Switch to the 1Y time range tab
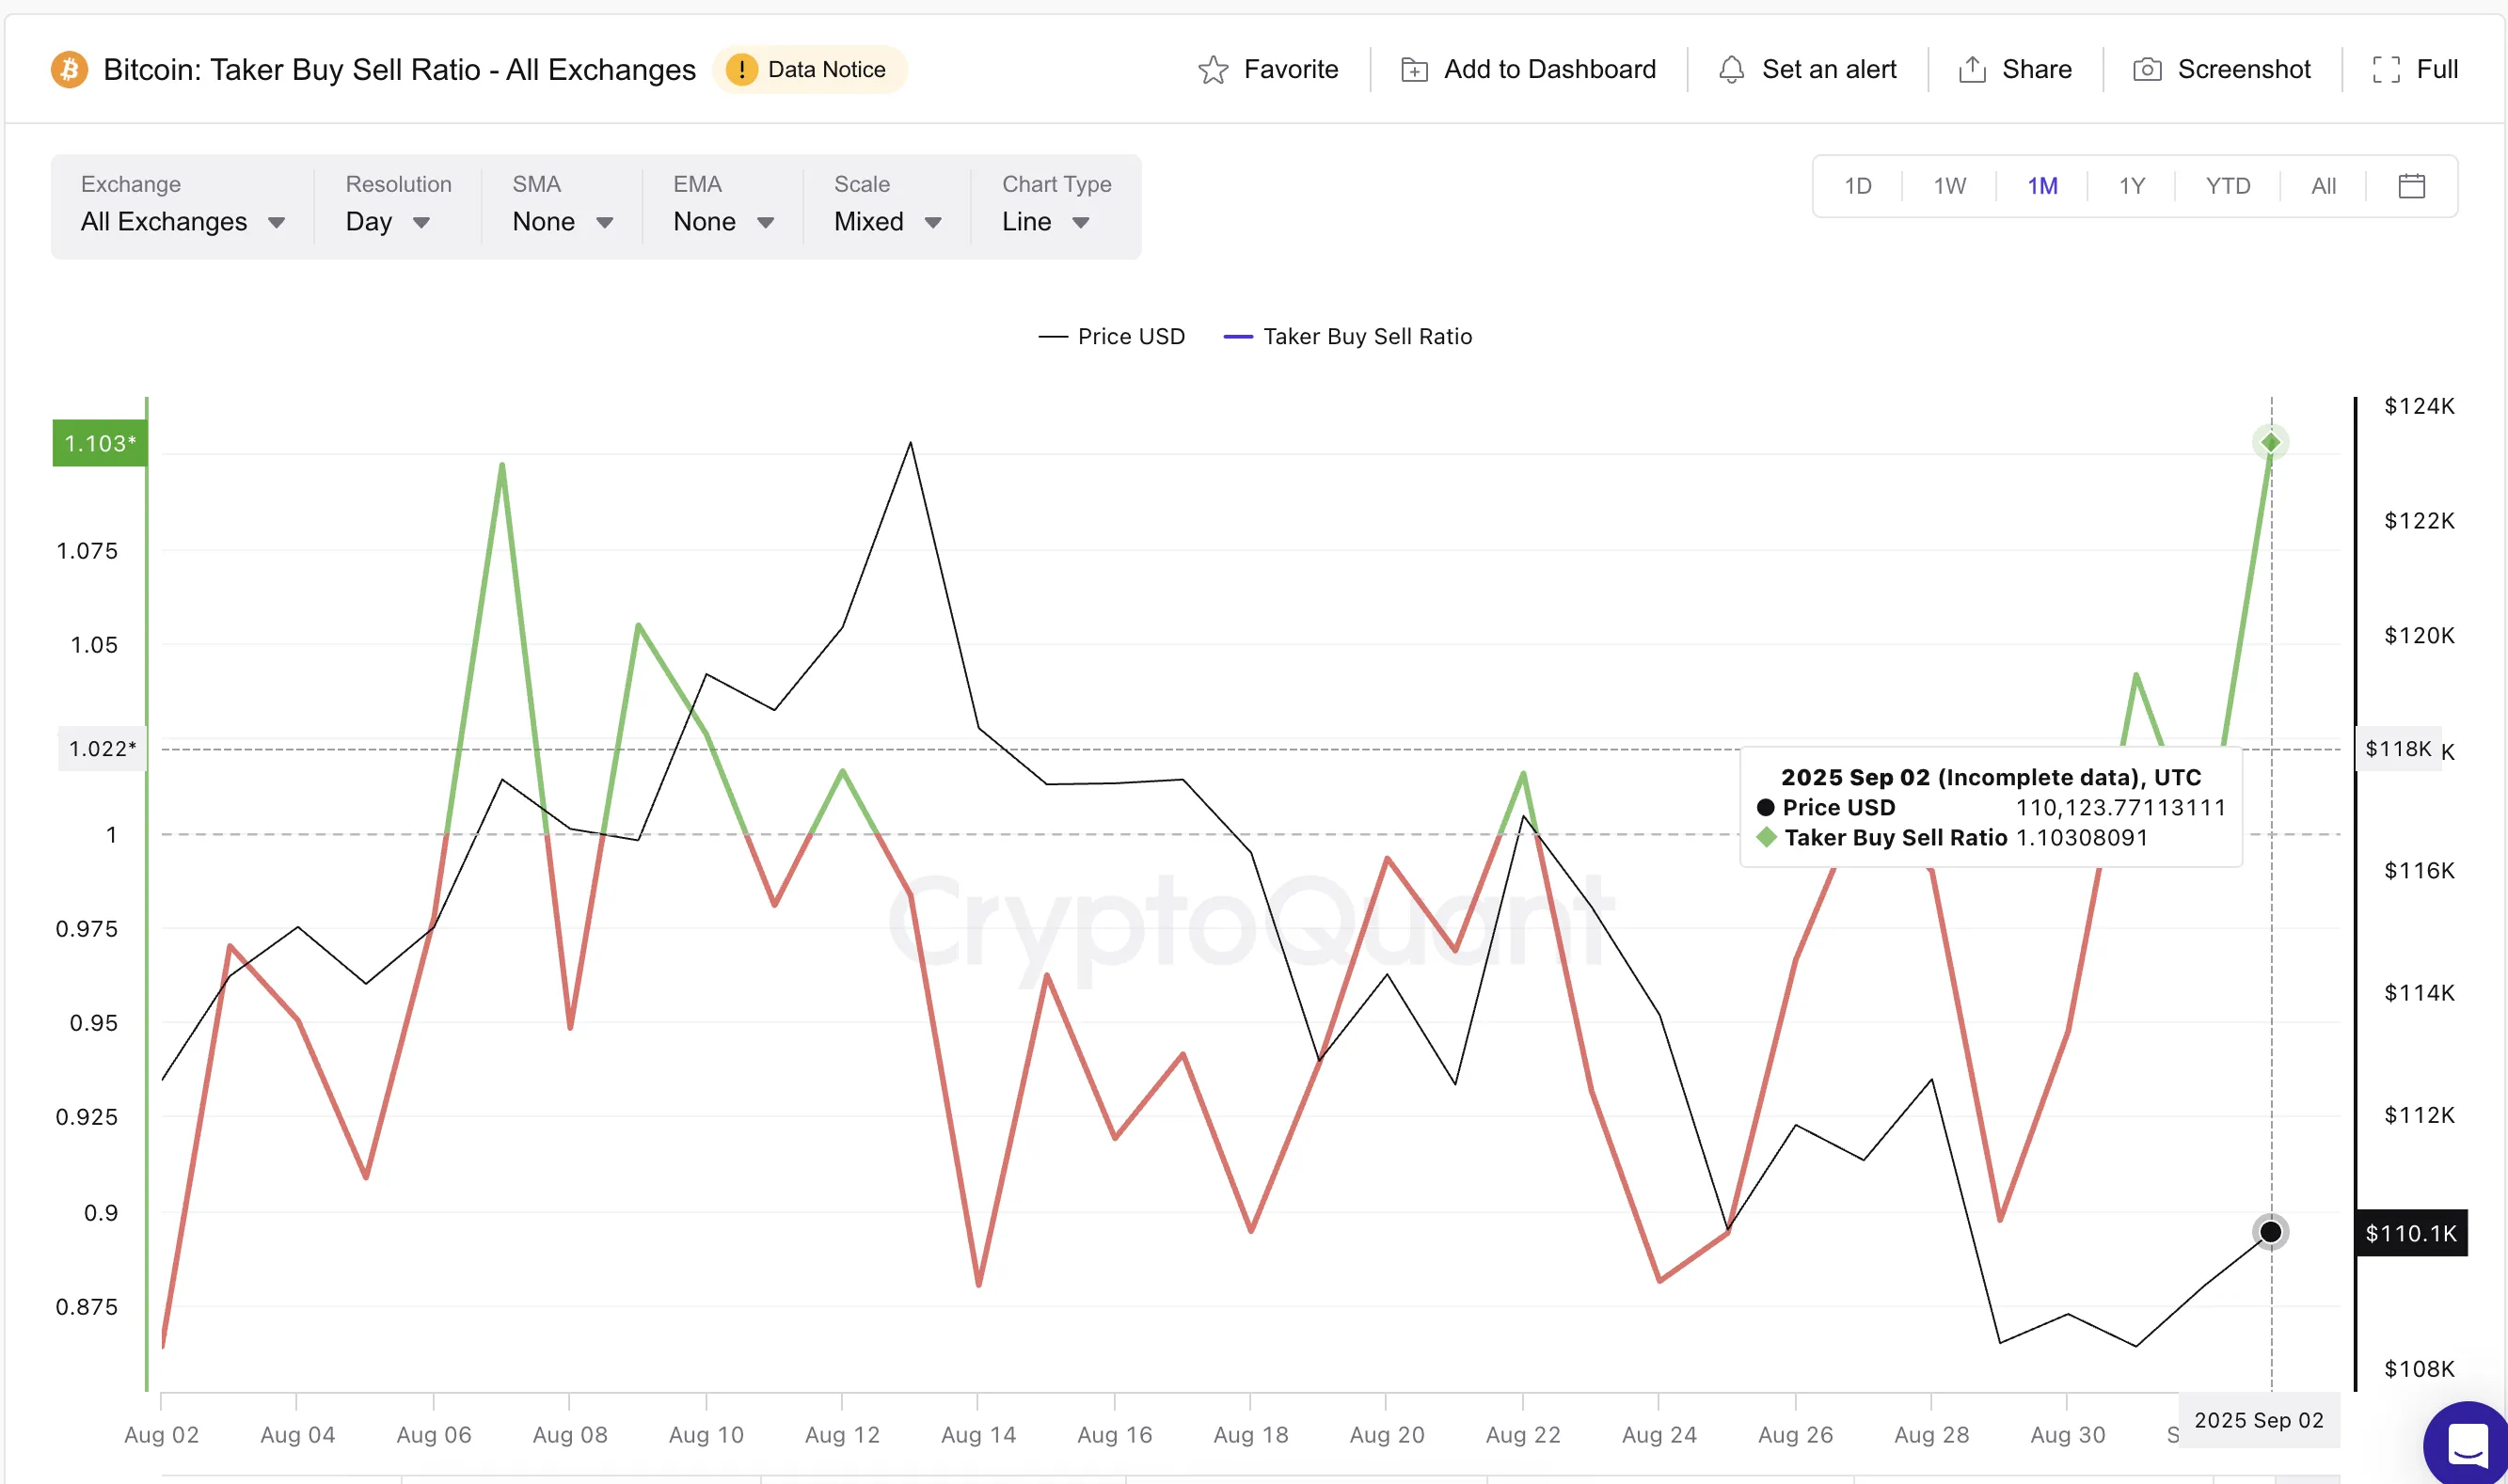 click(2131, 186)
